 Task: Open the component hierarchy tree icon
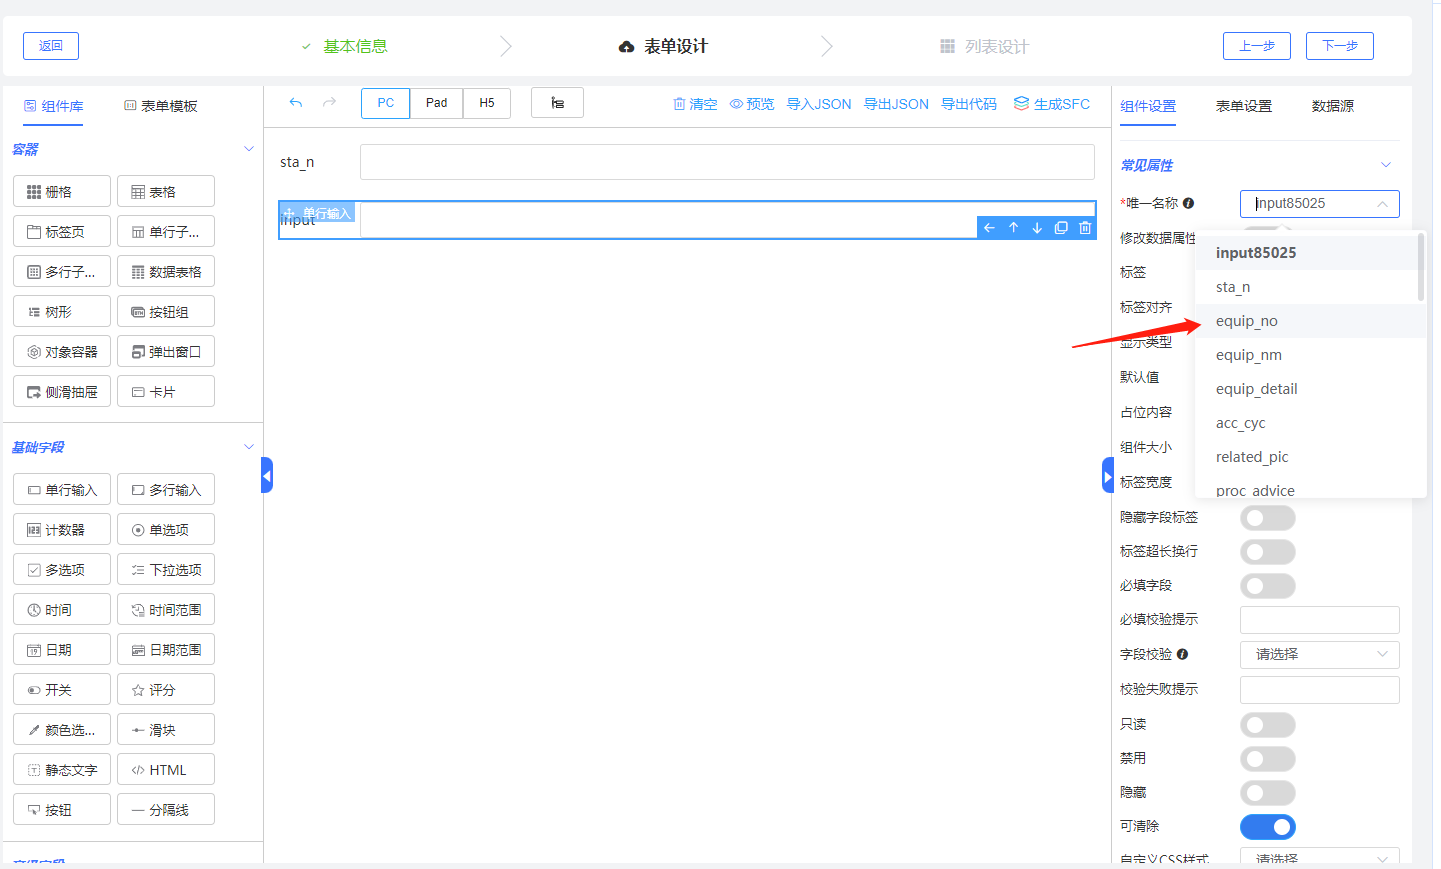557,103
